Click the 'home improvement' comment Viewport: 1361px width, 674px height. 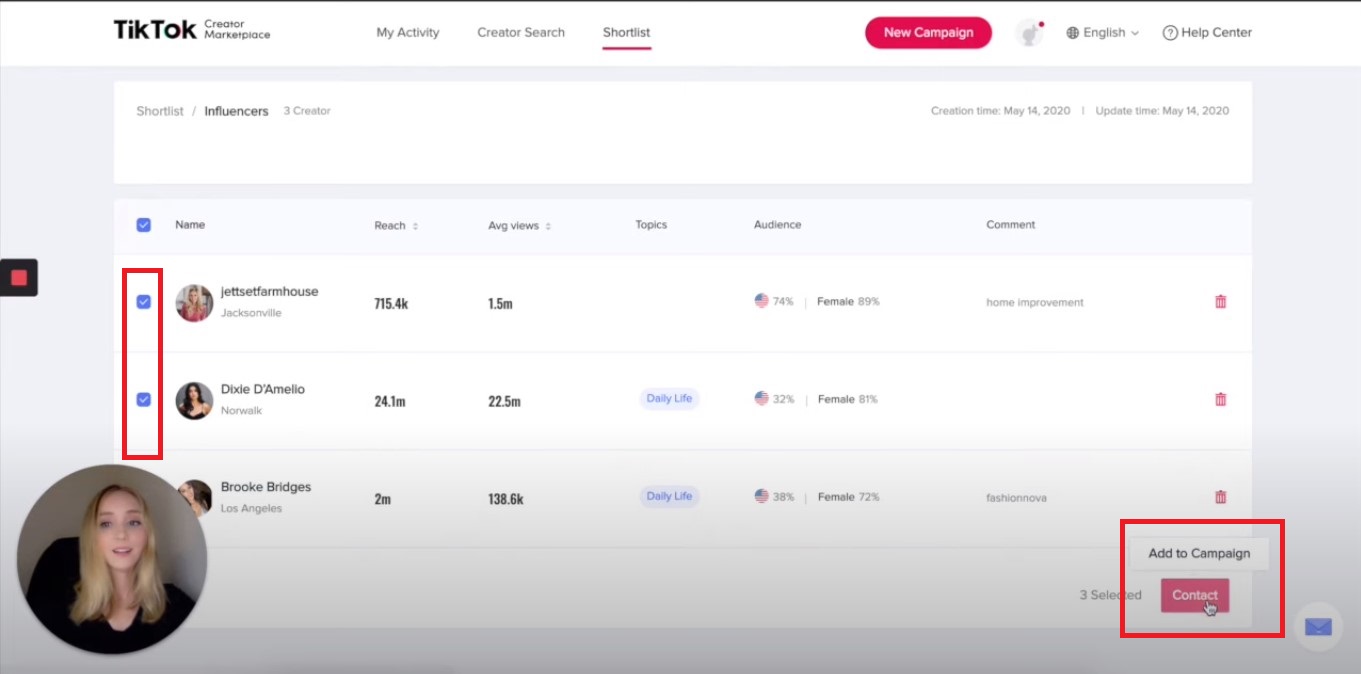pos(1035,302)
